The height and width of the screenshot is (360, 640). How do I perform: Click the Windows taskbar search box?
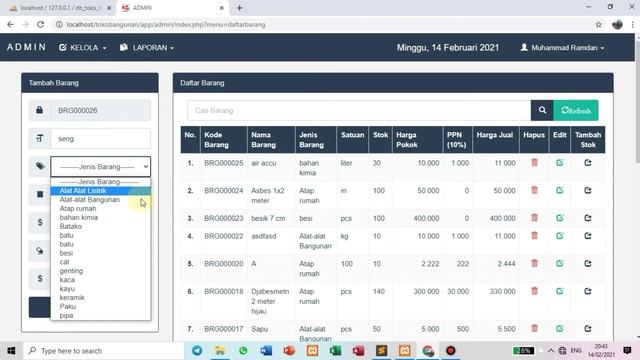pyautogui.click(x=103, y=351)
